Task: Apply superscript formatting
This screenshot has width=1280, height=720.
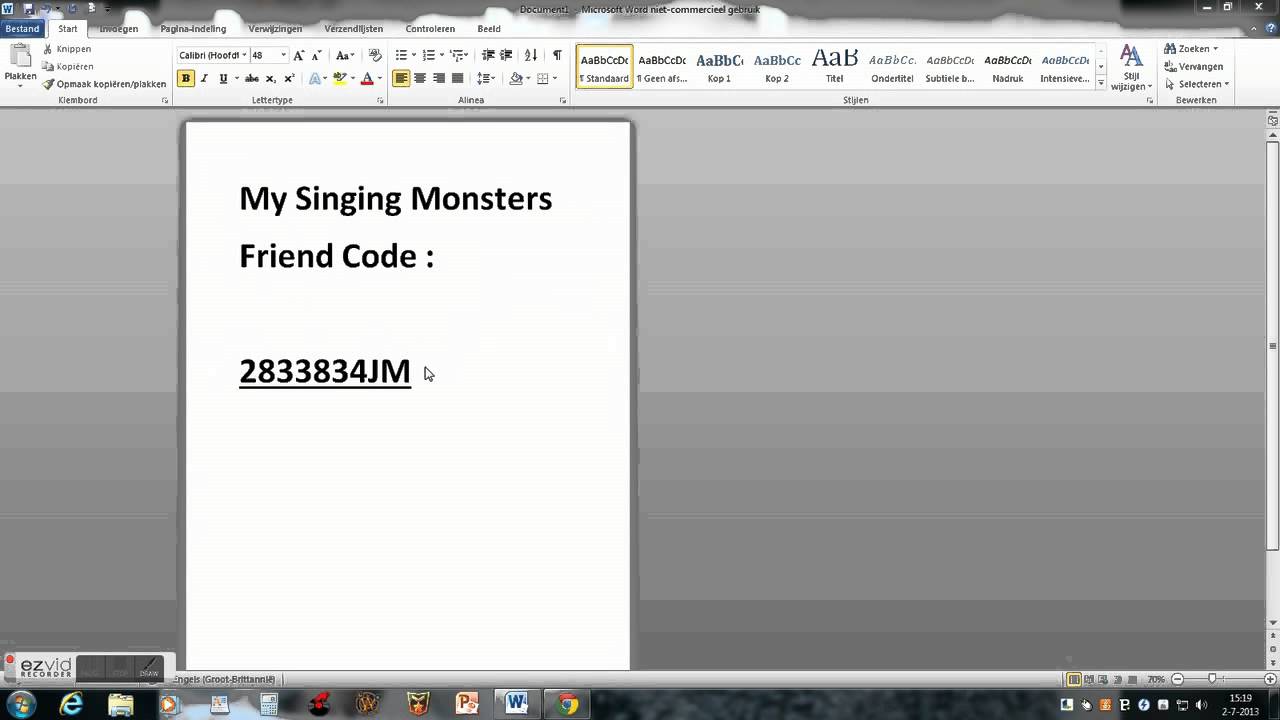Action: 289,79
